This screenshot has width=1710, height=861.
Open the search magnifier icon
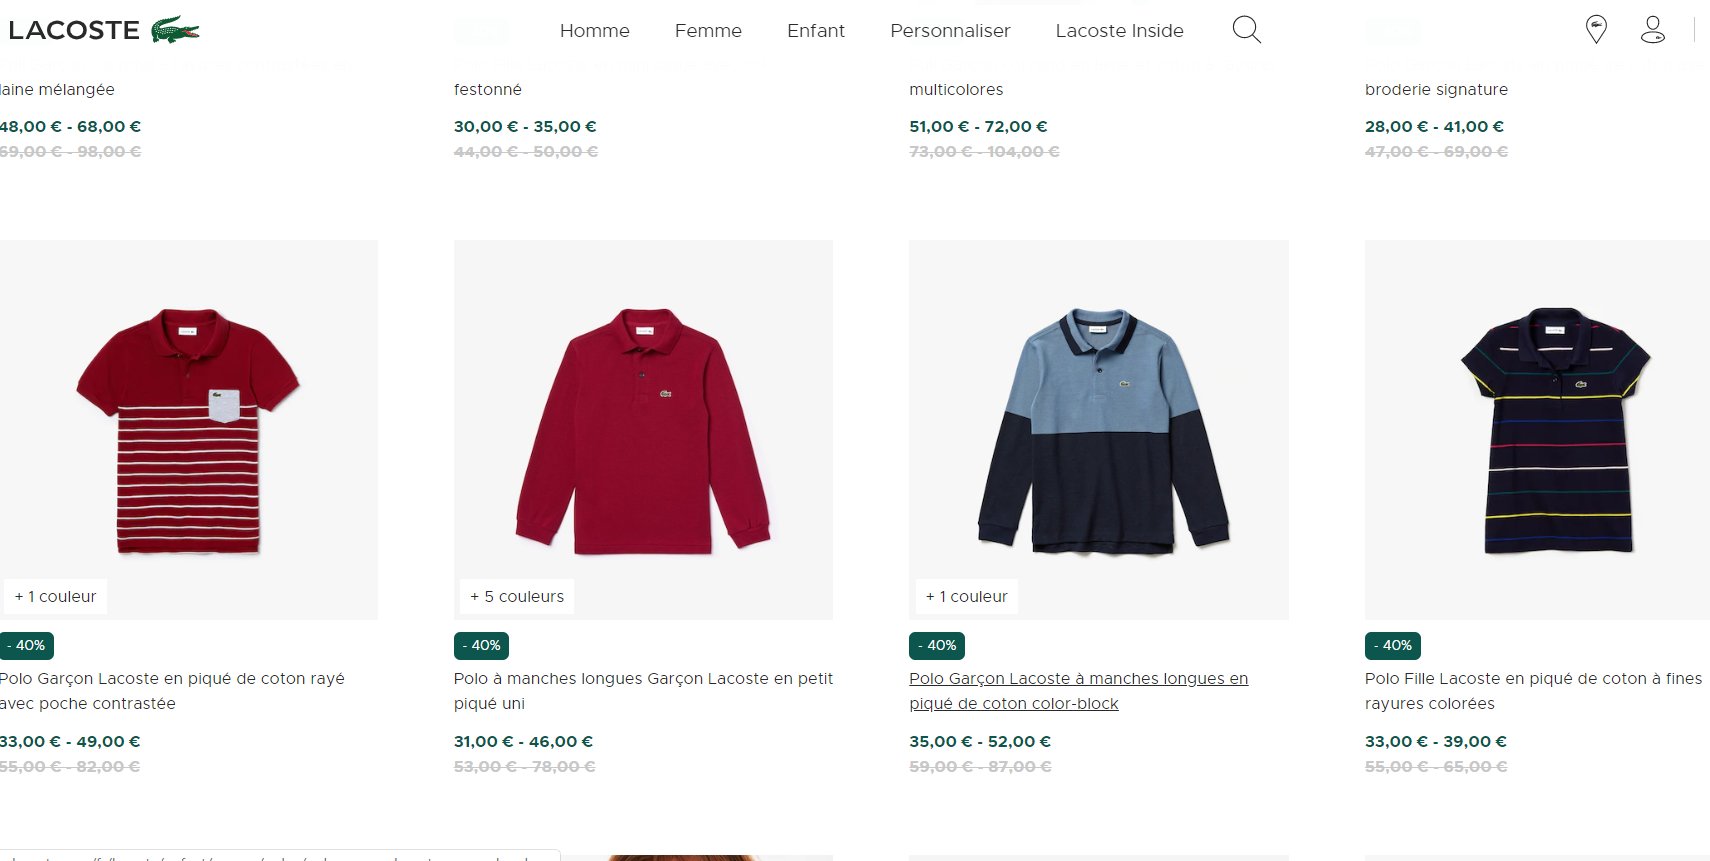(1246, 30)
